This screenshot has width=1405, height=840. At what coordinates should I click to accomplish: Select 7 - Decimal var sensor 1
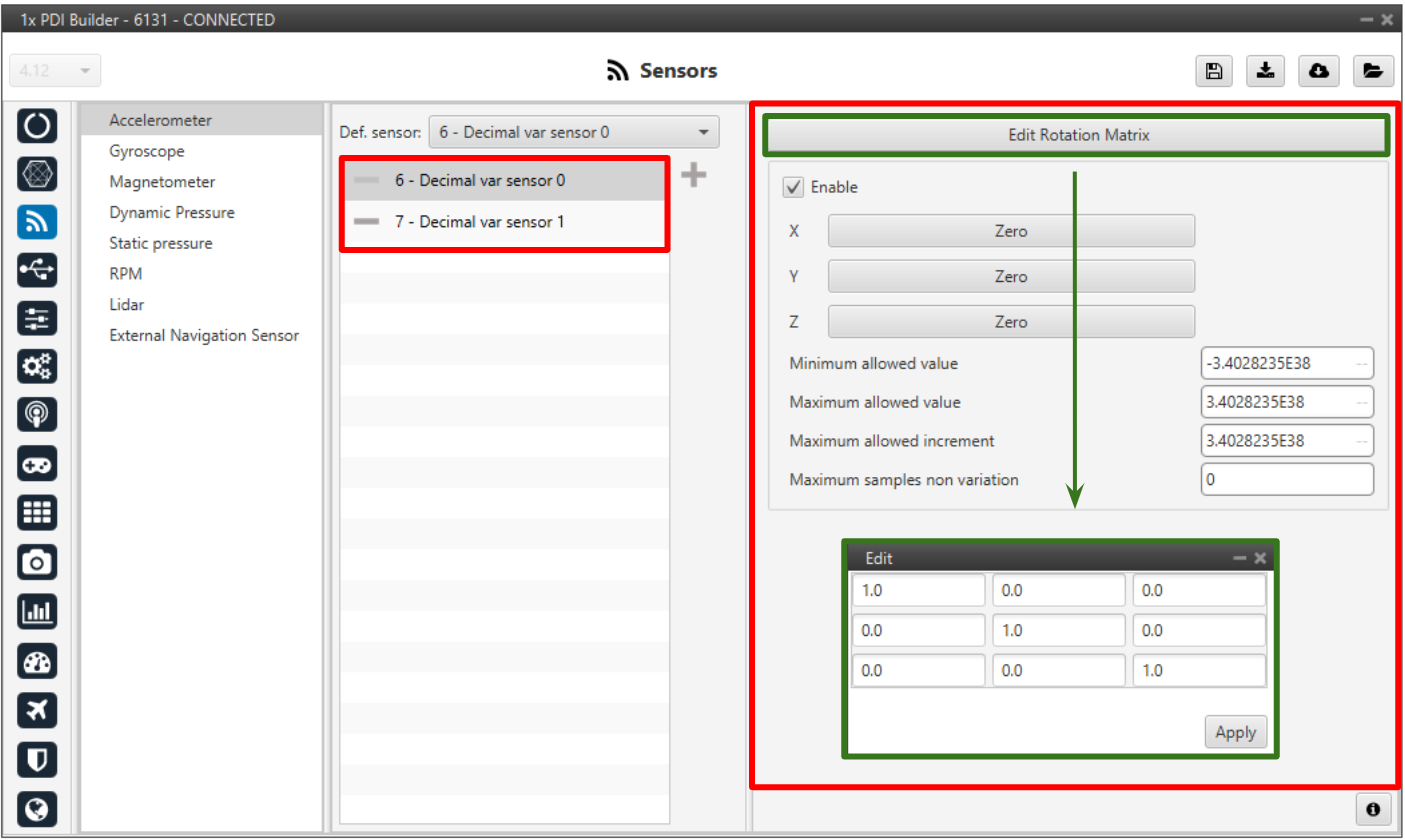point(479,222)
